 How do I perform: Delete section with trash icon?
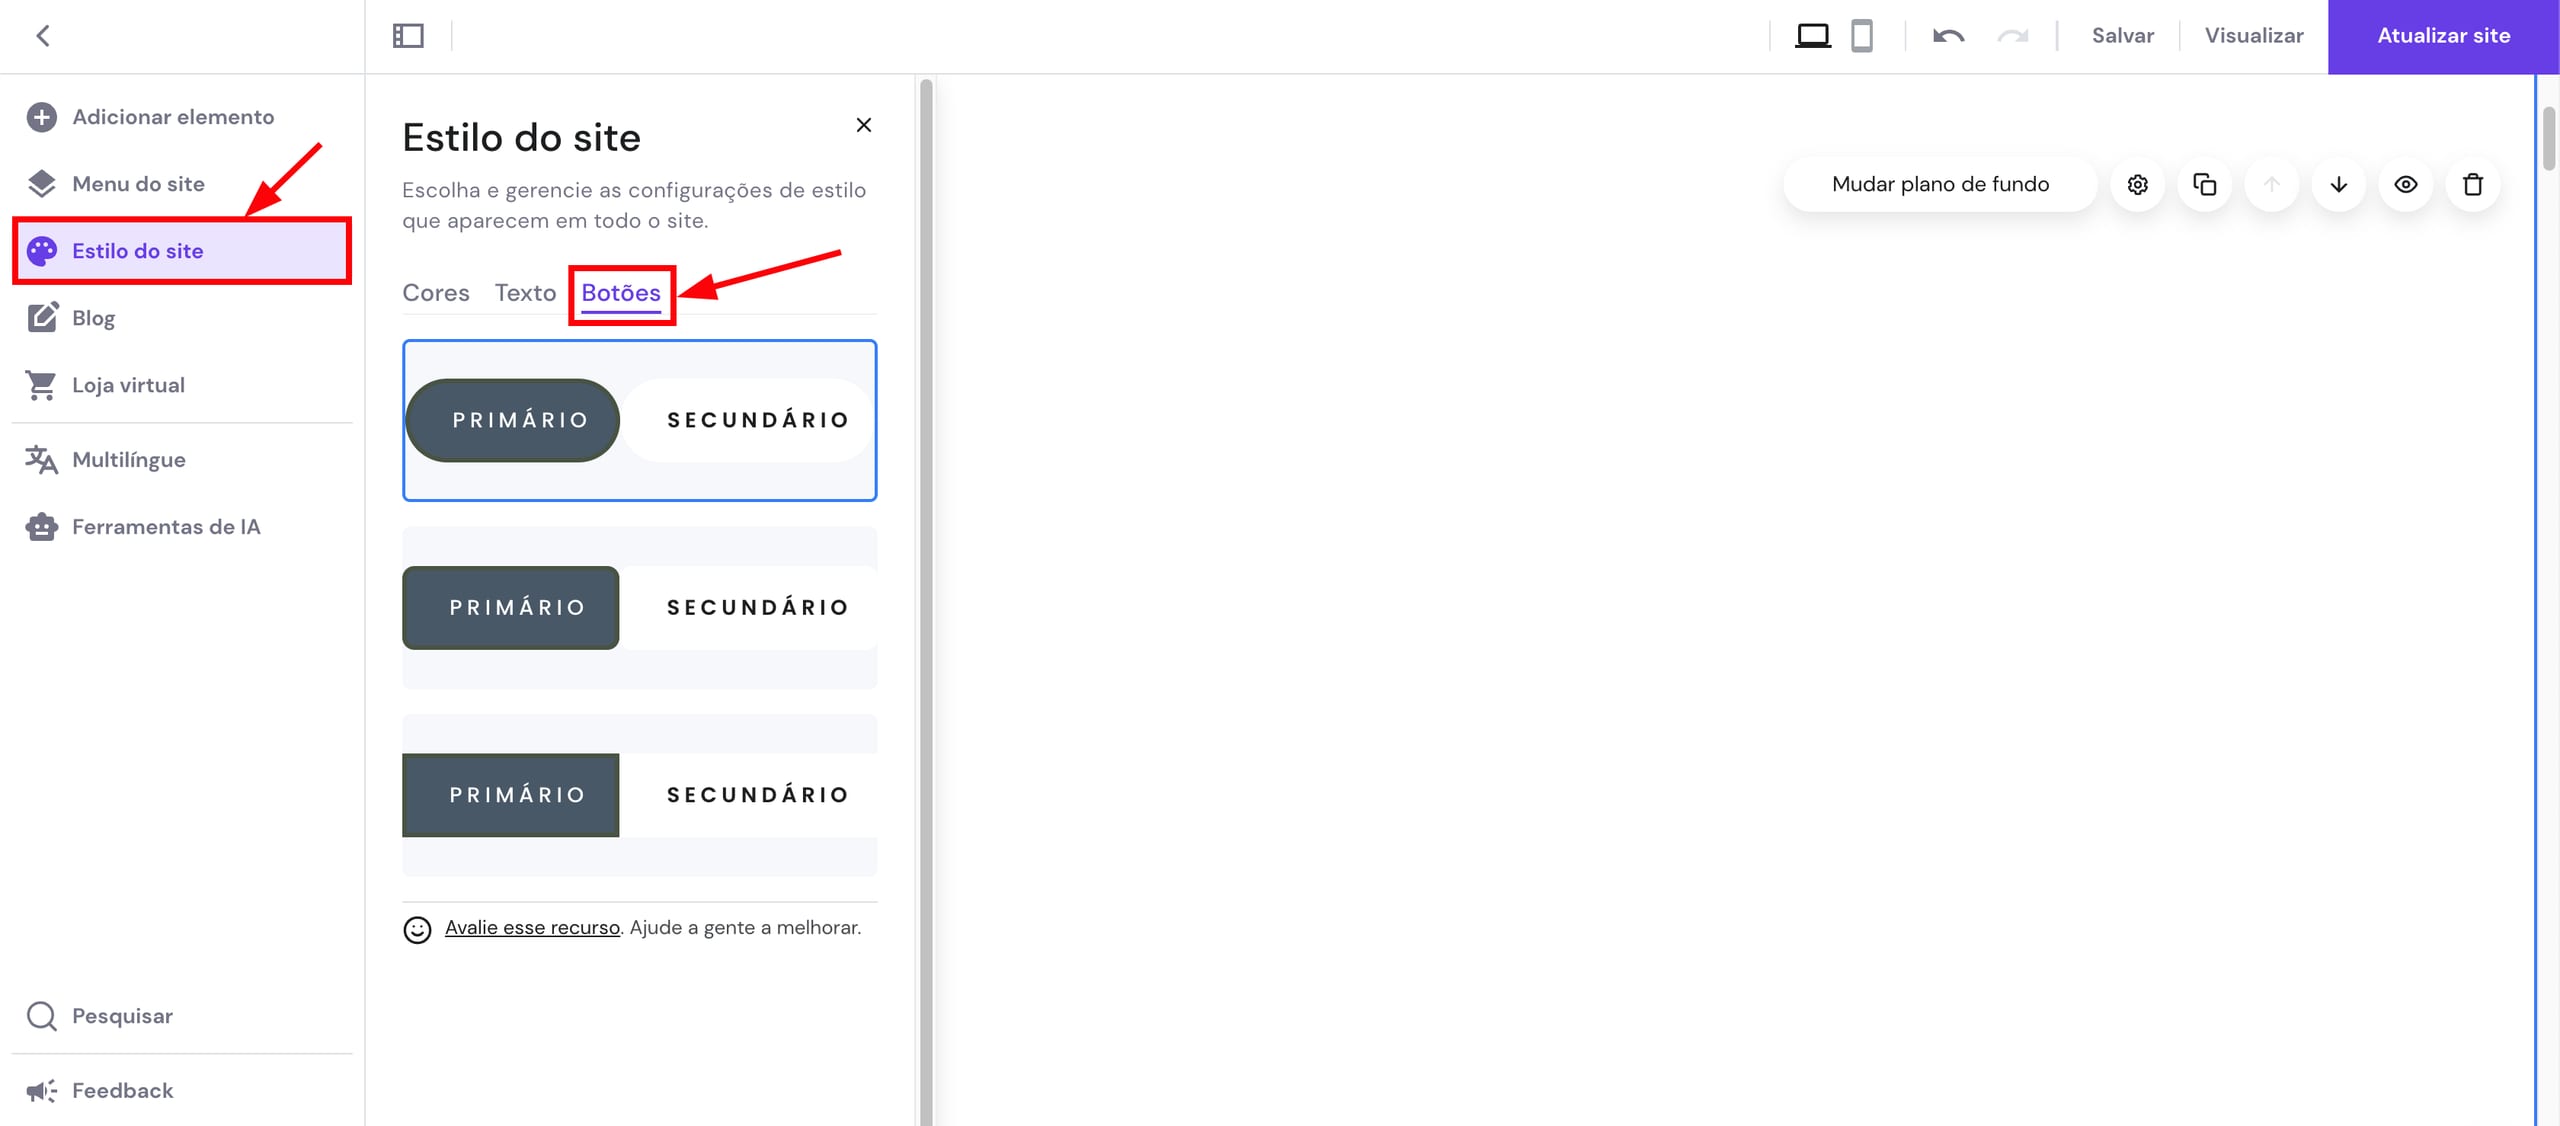[2472, 184]
